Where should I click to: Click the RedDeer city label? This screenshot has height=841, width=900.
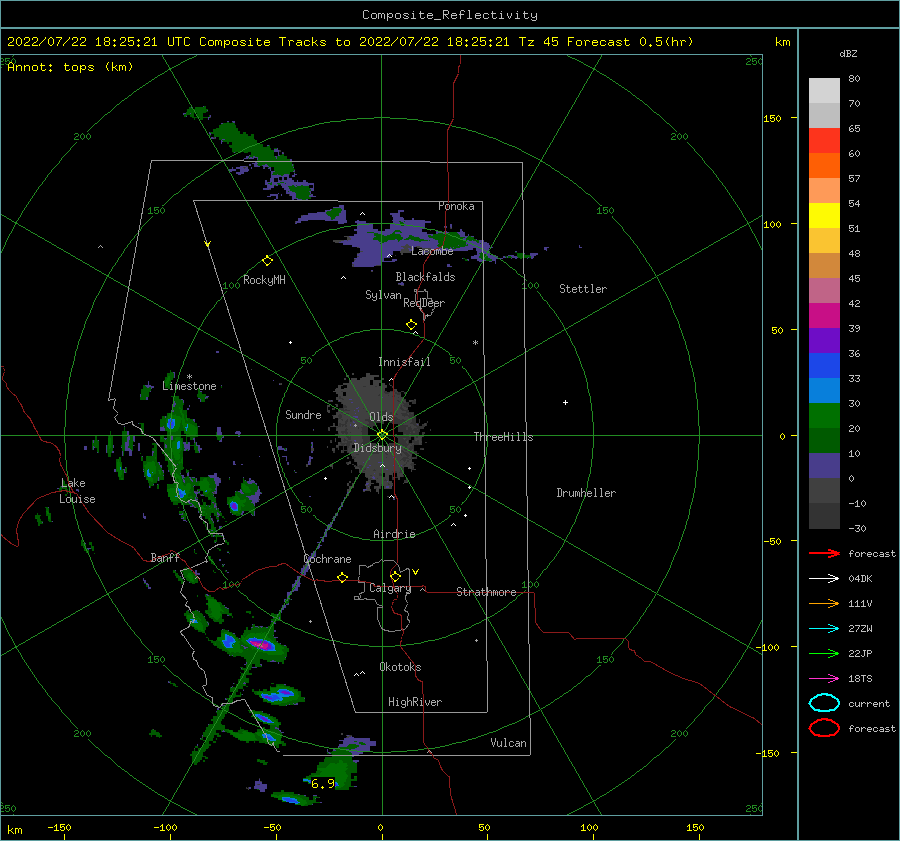(x=424, y=303)
